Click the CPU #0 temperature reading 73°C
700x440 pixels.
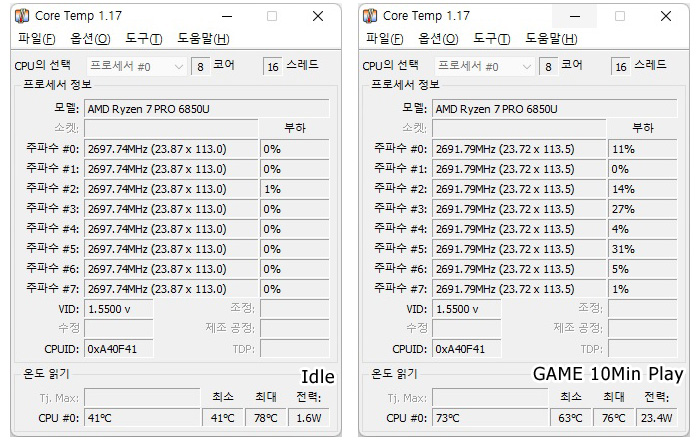click(x=490, y=418)
